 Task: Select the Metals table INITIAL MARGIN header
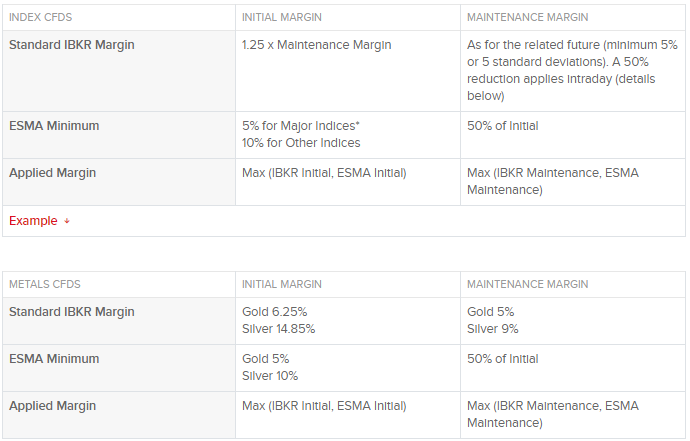click(x=282, y=284)
